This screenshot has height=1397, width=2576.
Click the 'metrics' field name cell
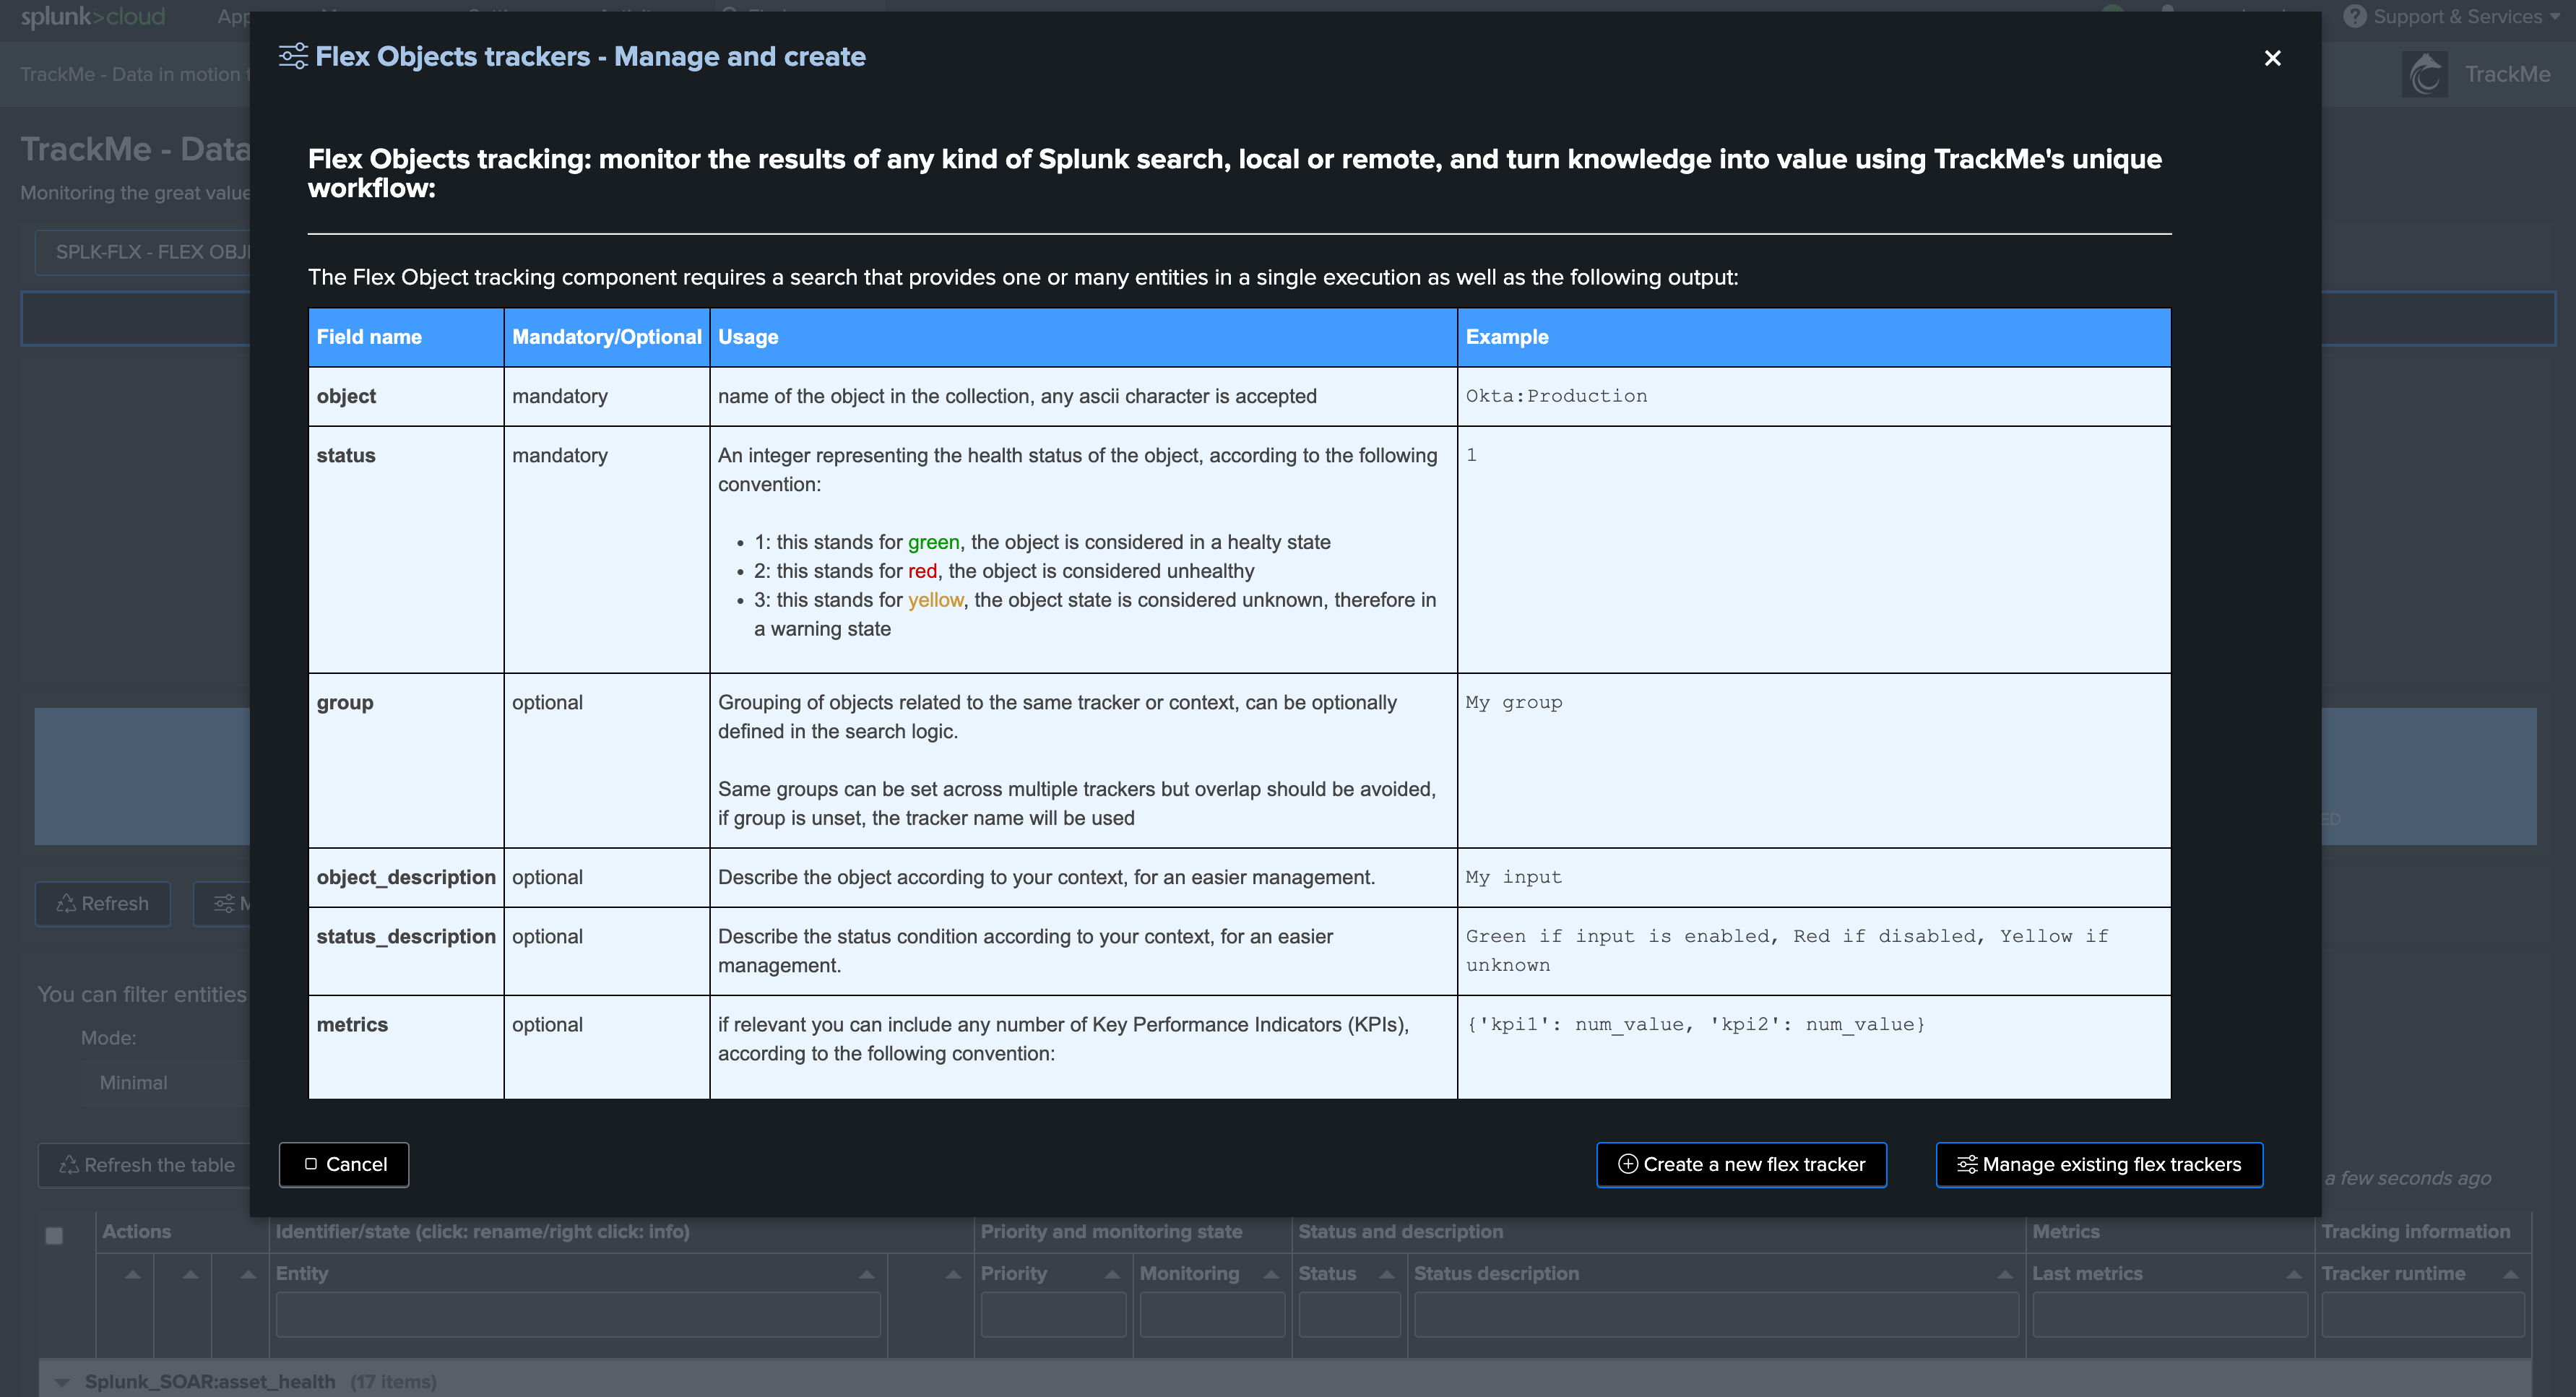click(x=406, y=1046)
